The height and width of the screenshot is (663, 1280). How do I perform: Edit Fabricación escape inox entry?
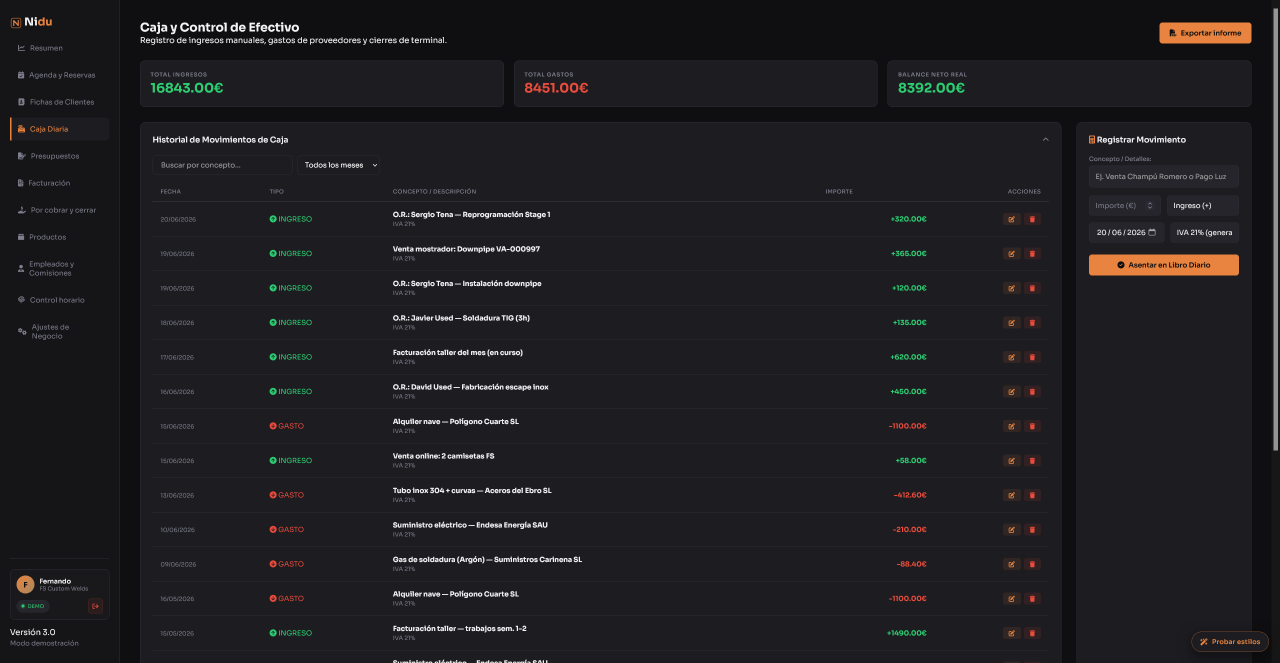[x=1012, y=392]
